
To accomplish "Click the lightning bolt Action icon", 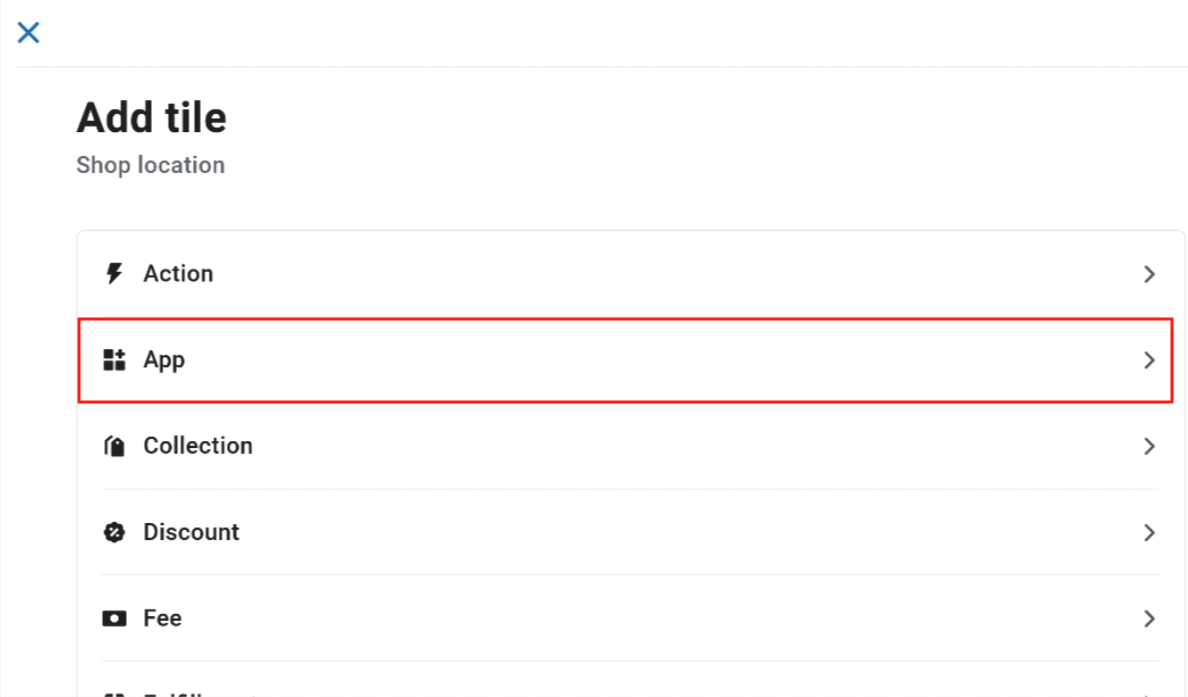I will coord(114,273).
